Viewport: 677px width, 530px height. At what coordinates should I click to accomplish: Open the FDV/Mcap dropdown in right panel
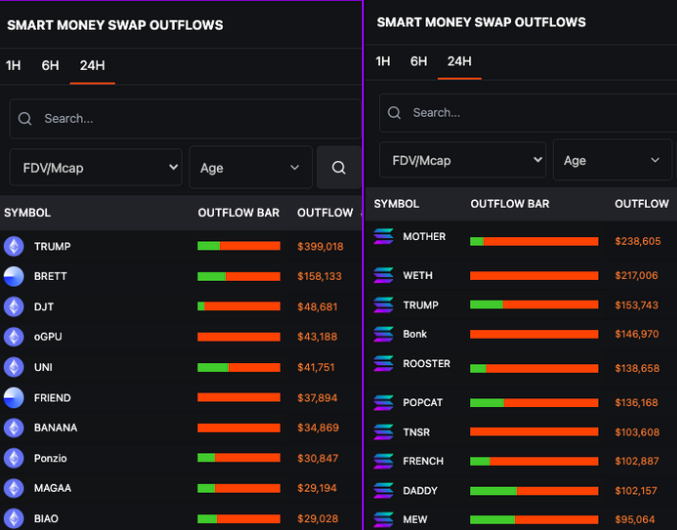(462, 160)
